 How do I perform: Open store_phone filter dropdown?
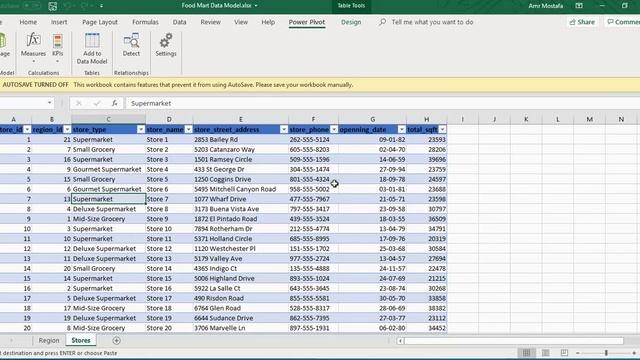coord(334,129)
